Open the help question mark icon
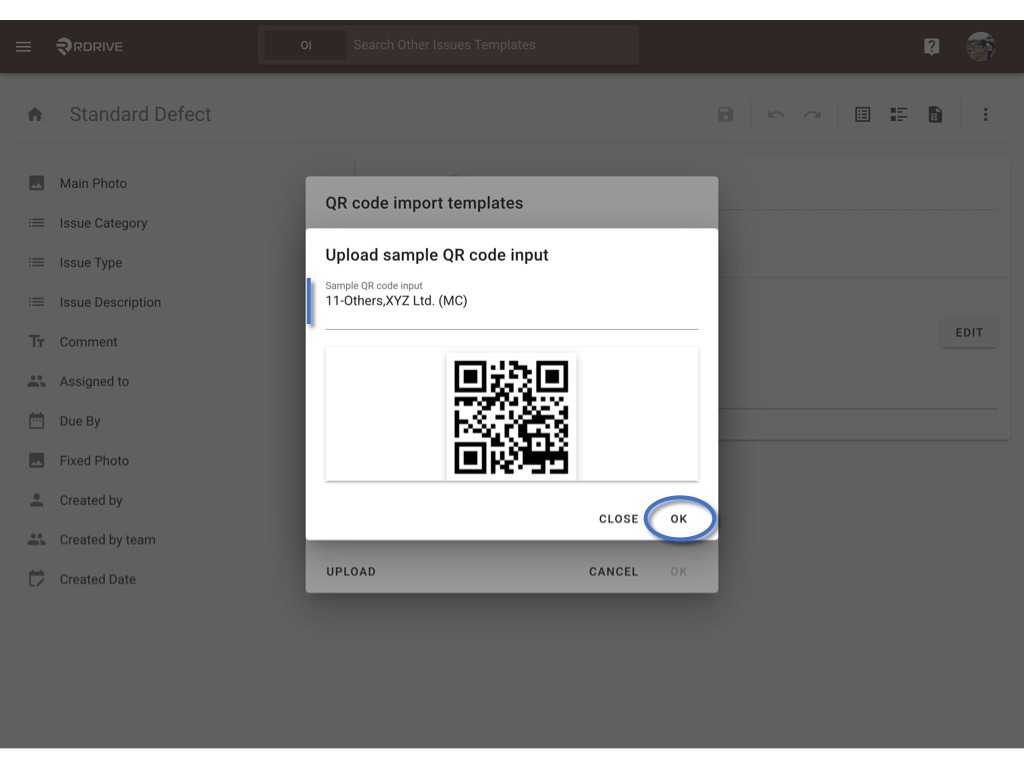 coord(931,46)
